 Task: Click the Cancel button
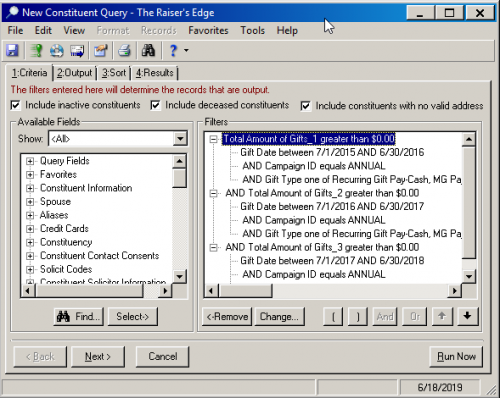[163, 357]
